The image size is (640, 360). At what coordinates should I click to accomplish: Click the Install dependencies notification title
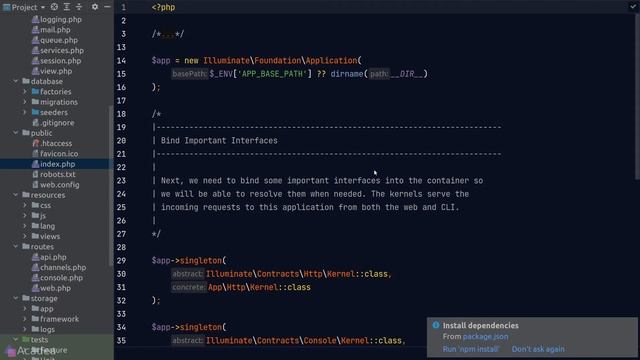coord(481,325)
